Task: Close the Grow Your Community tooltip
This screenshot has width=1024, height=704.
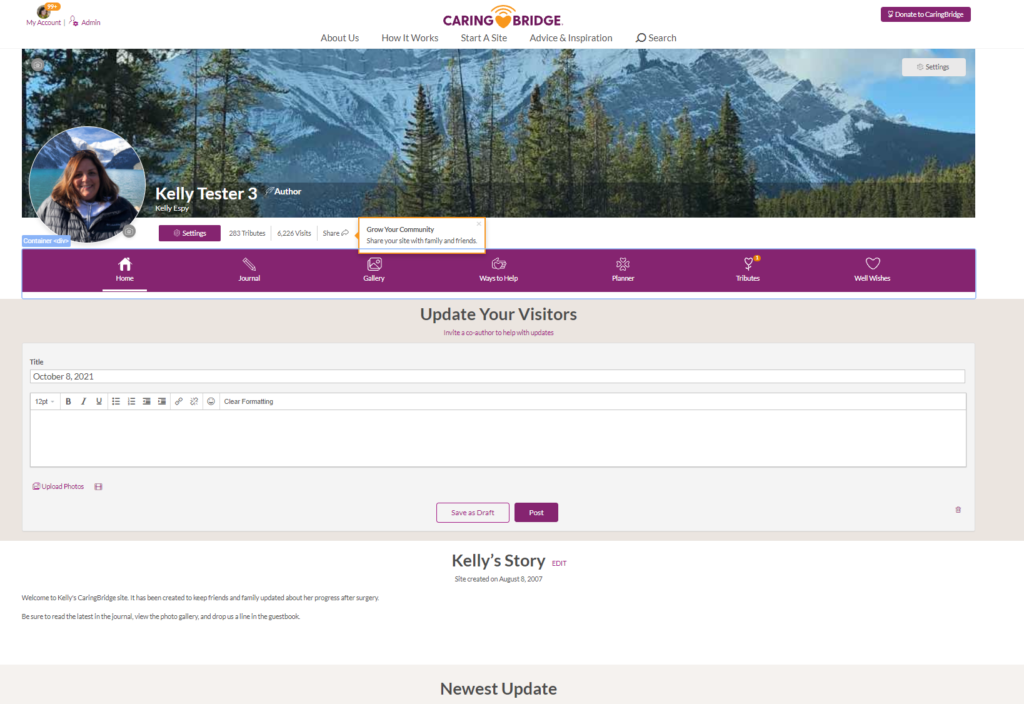Action: point(479,224)
